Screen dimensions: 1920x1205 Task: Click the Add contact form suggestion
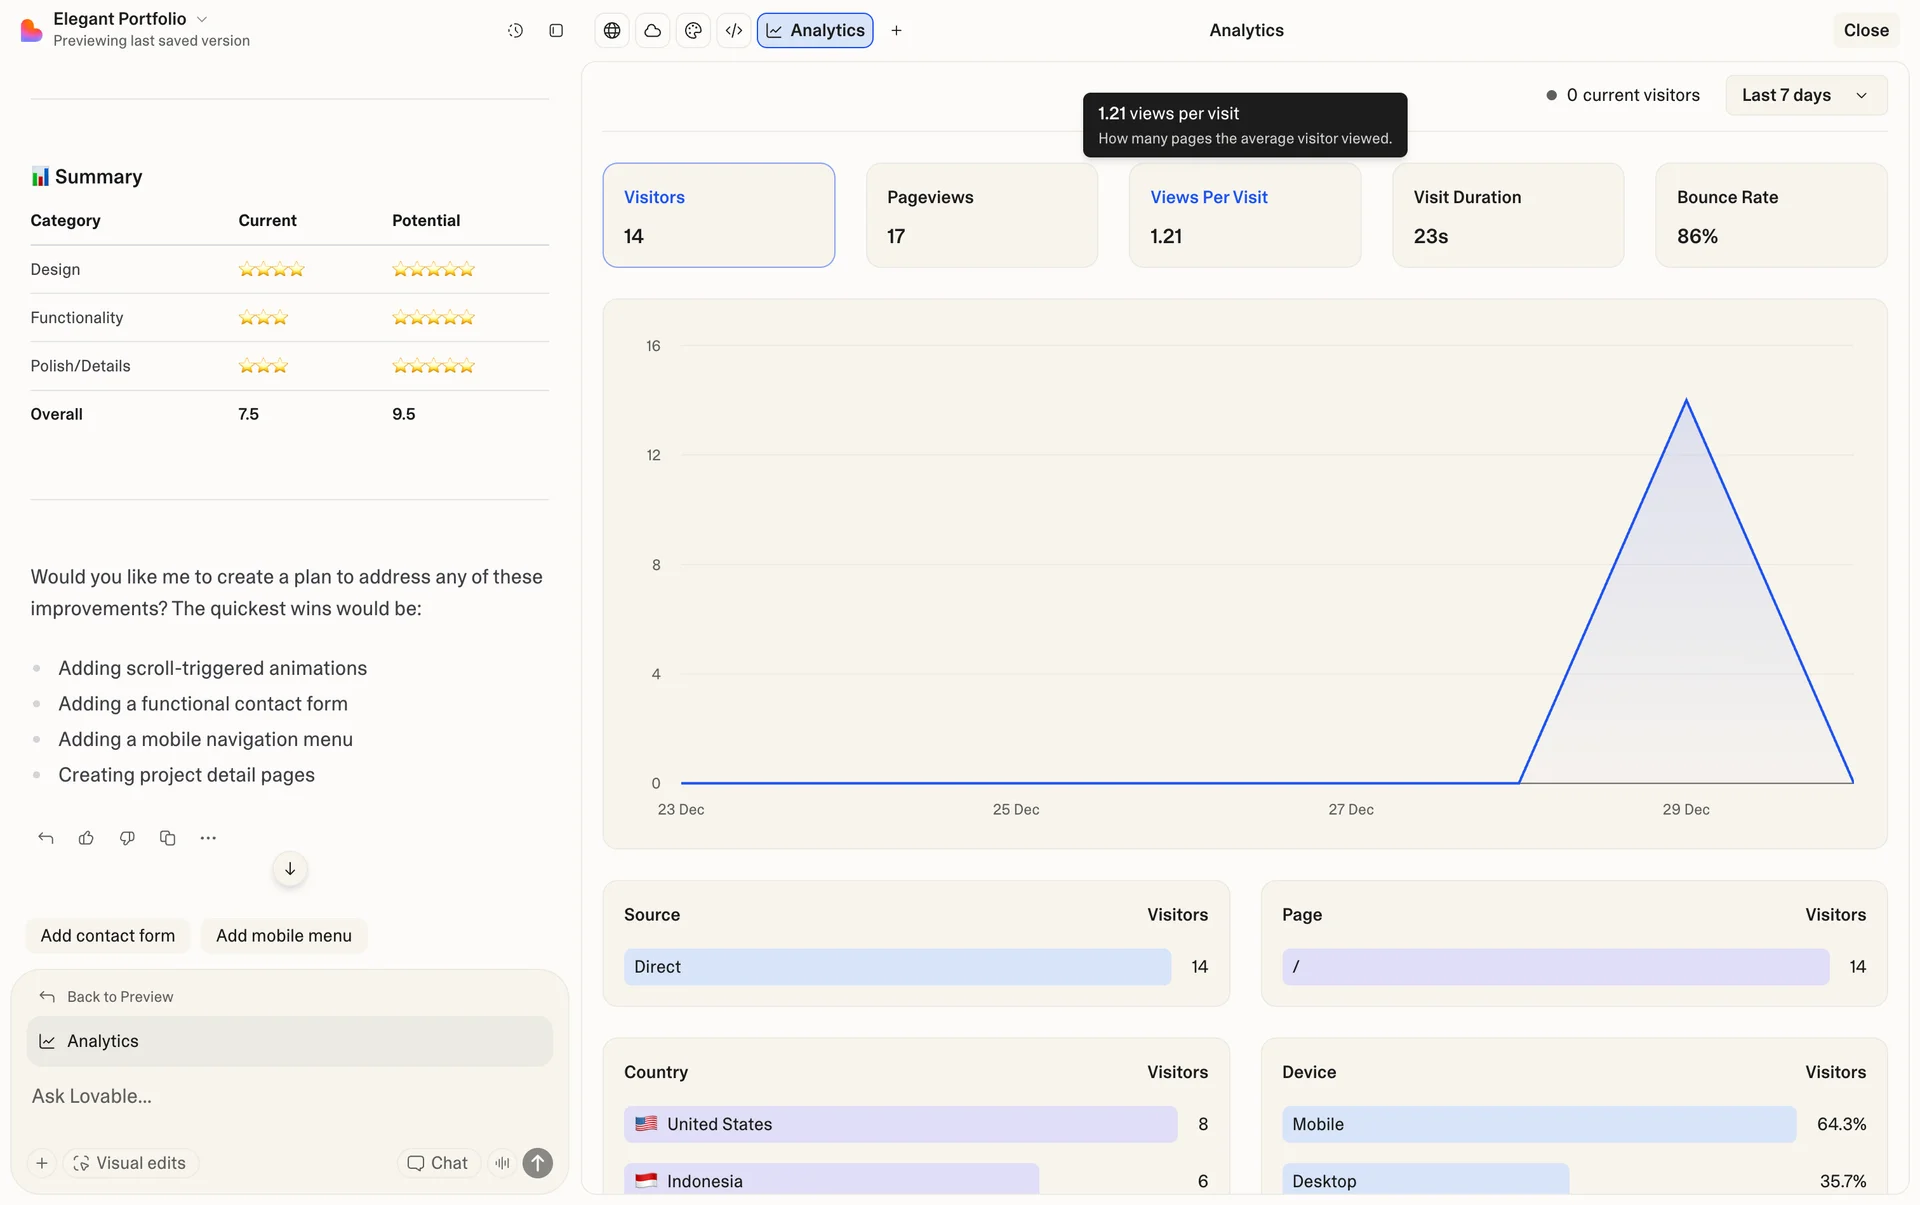click(x=108, y=936)
